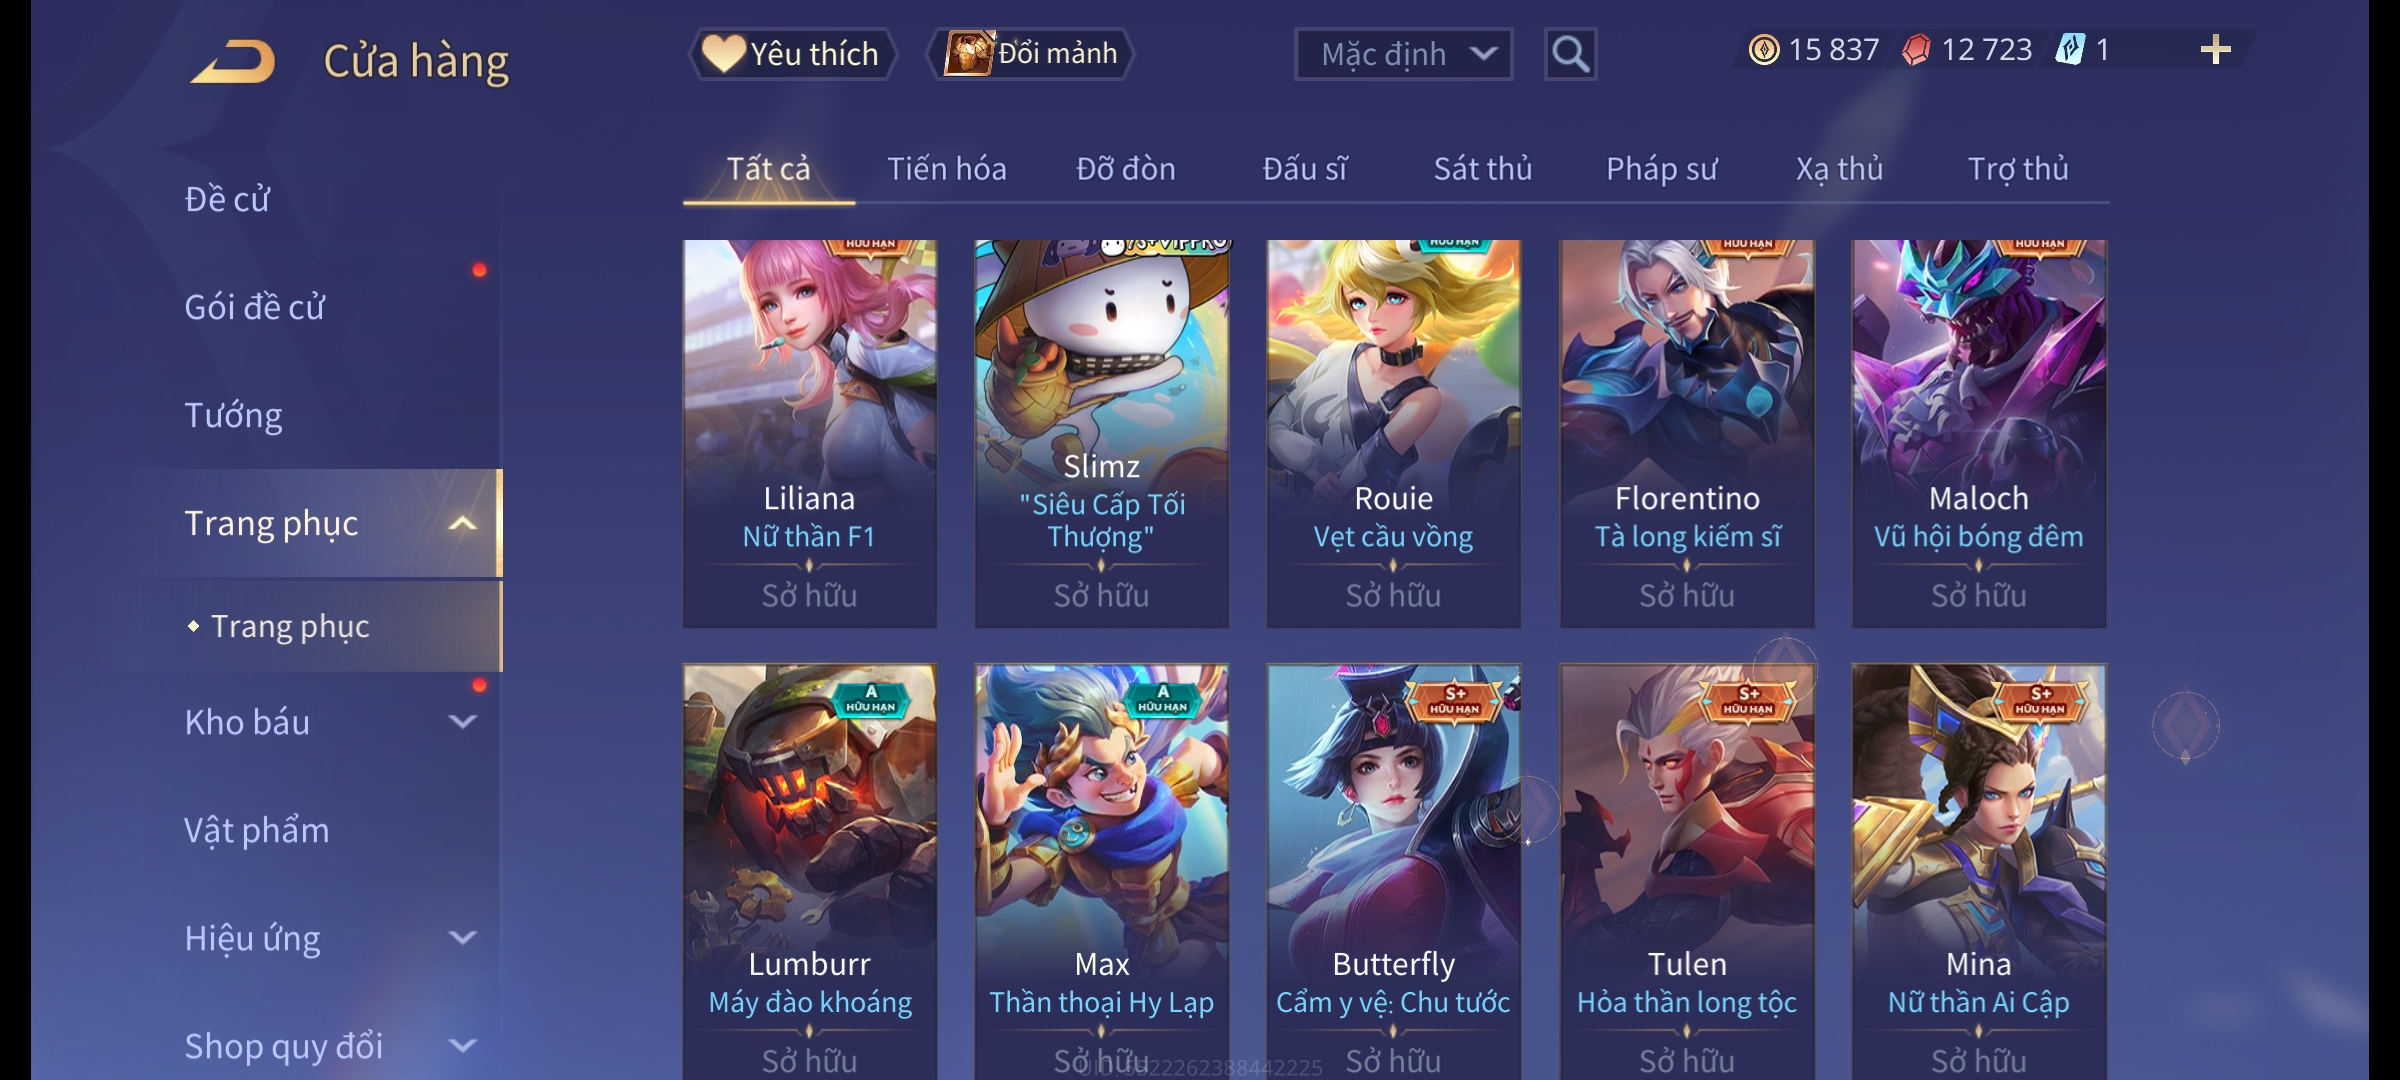Open the search magnifier icon
Screen dimensions: 2400x1080
tap(1570, 54)
